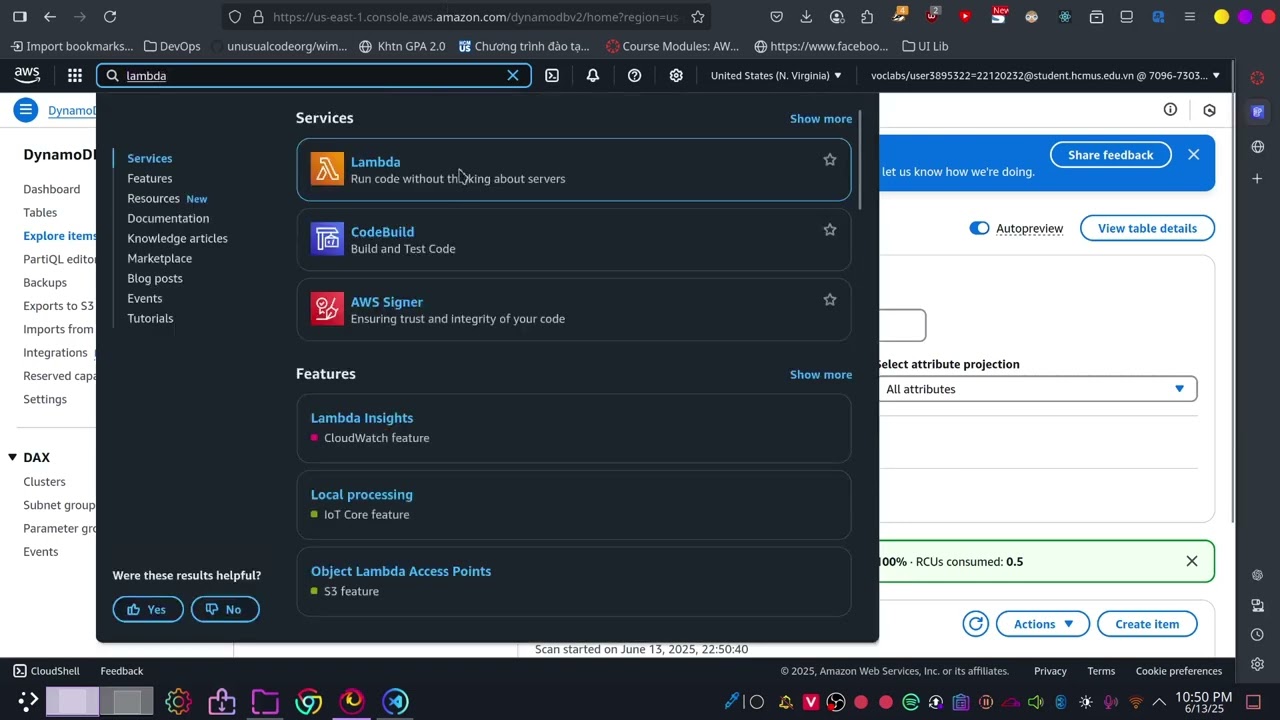Screen dimensions: 1280x720
Task: Click View table details
Action: [1147, 228]
